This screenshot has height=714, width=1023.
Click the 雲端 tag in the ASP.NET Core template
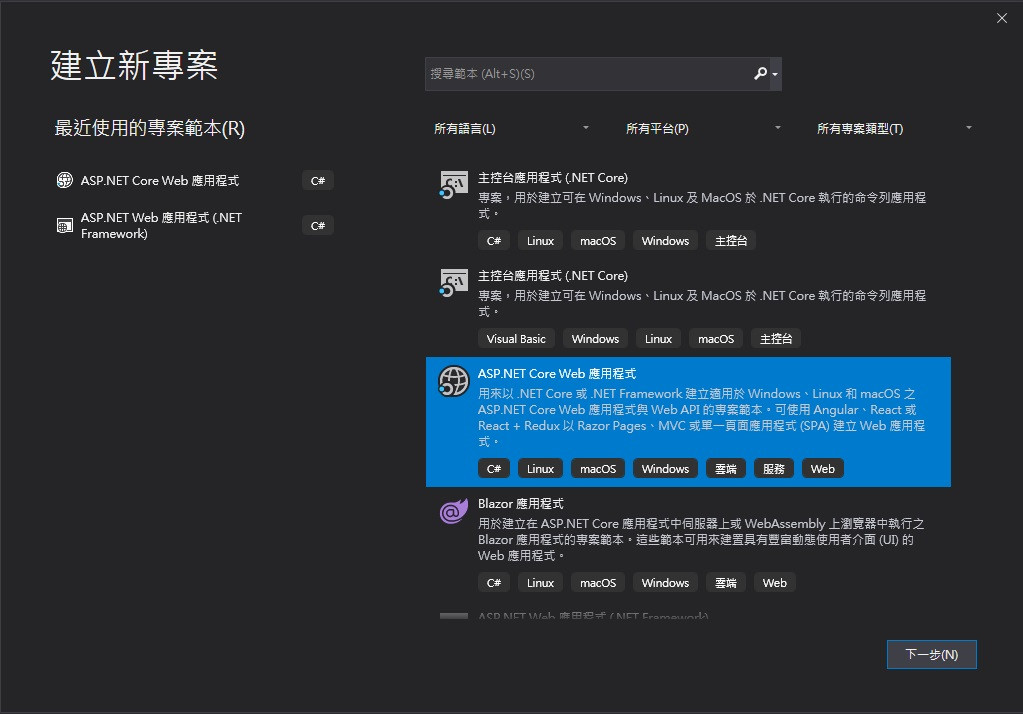coord(725,469)
